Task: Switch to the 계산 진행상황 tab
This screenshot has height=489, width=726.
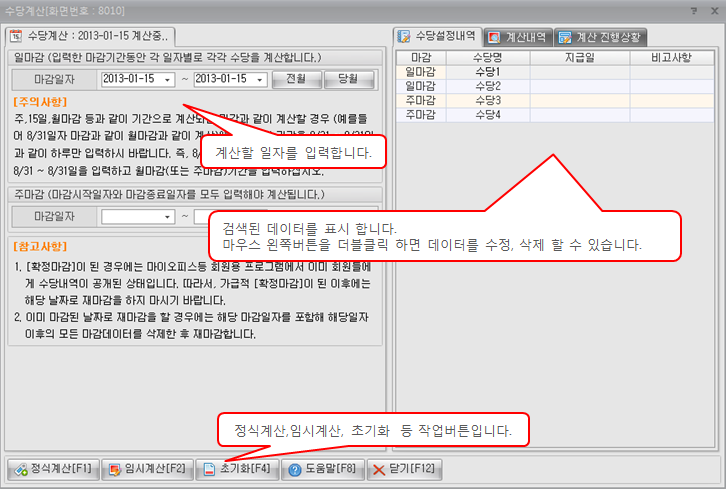Action: pos(600,37)
